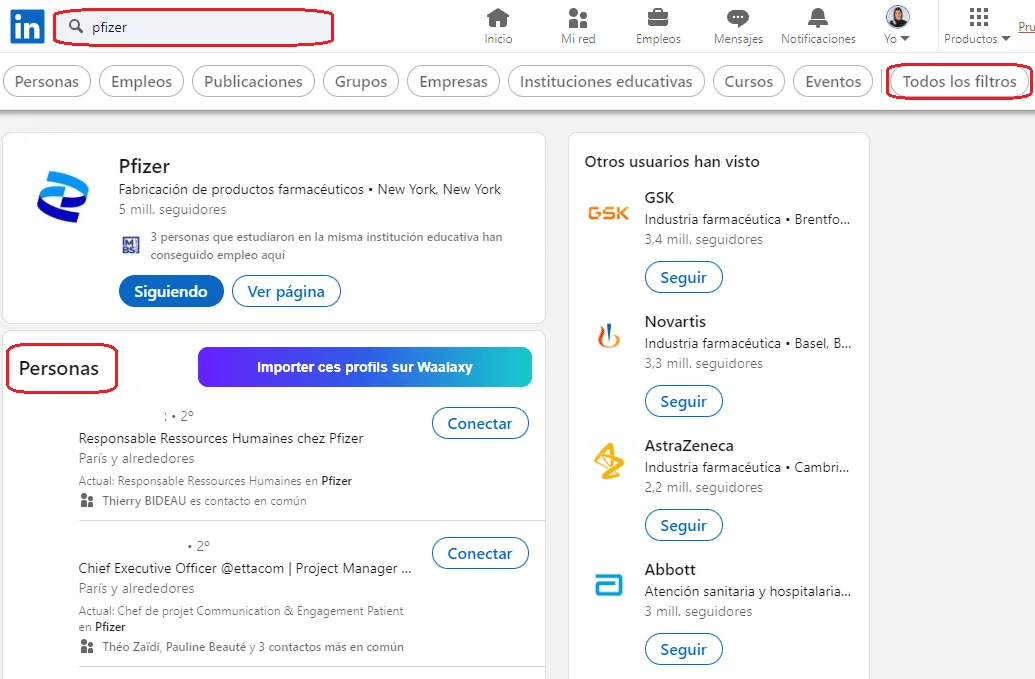1035x679 pixels.
Task: Click the GSK logo
Action: point(608,213)
